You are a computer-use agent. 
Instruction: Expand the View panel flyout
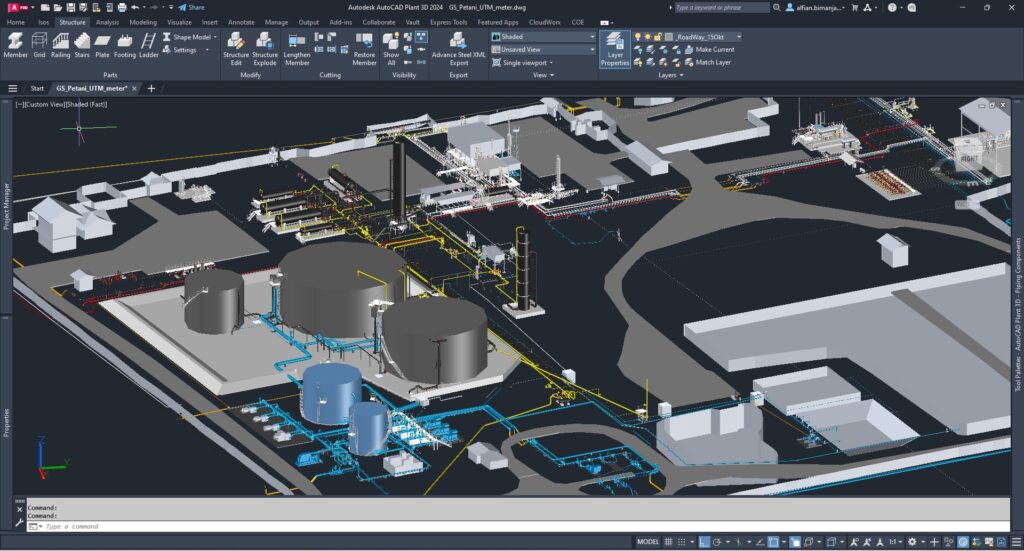pyautogui.click(x=543, y=75)
